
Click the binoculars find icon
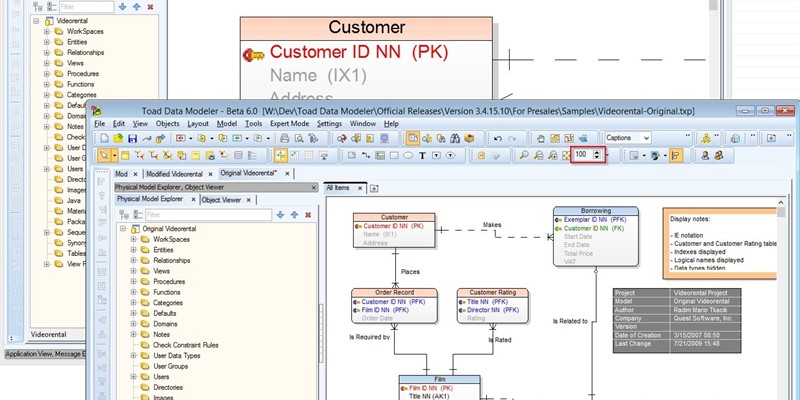click(455, 138)
